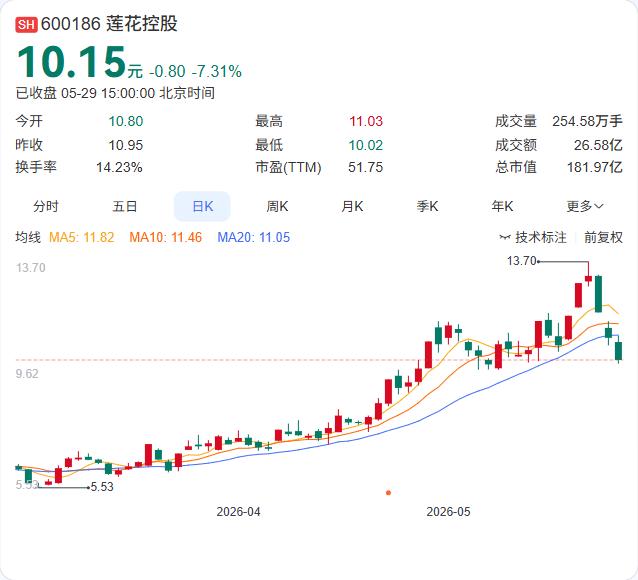Switch to the 五日 chart tab
638x580 pixels.
pos(125,206)
